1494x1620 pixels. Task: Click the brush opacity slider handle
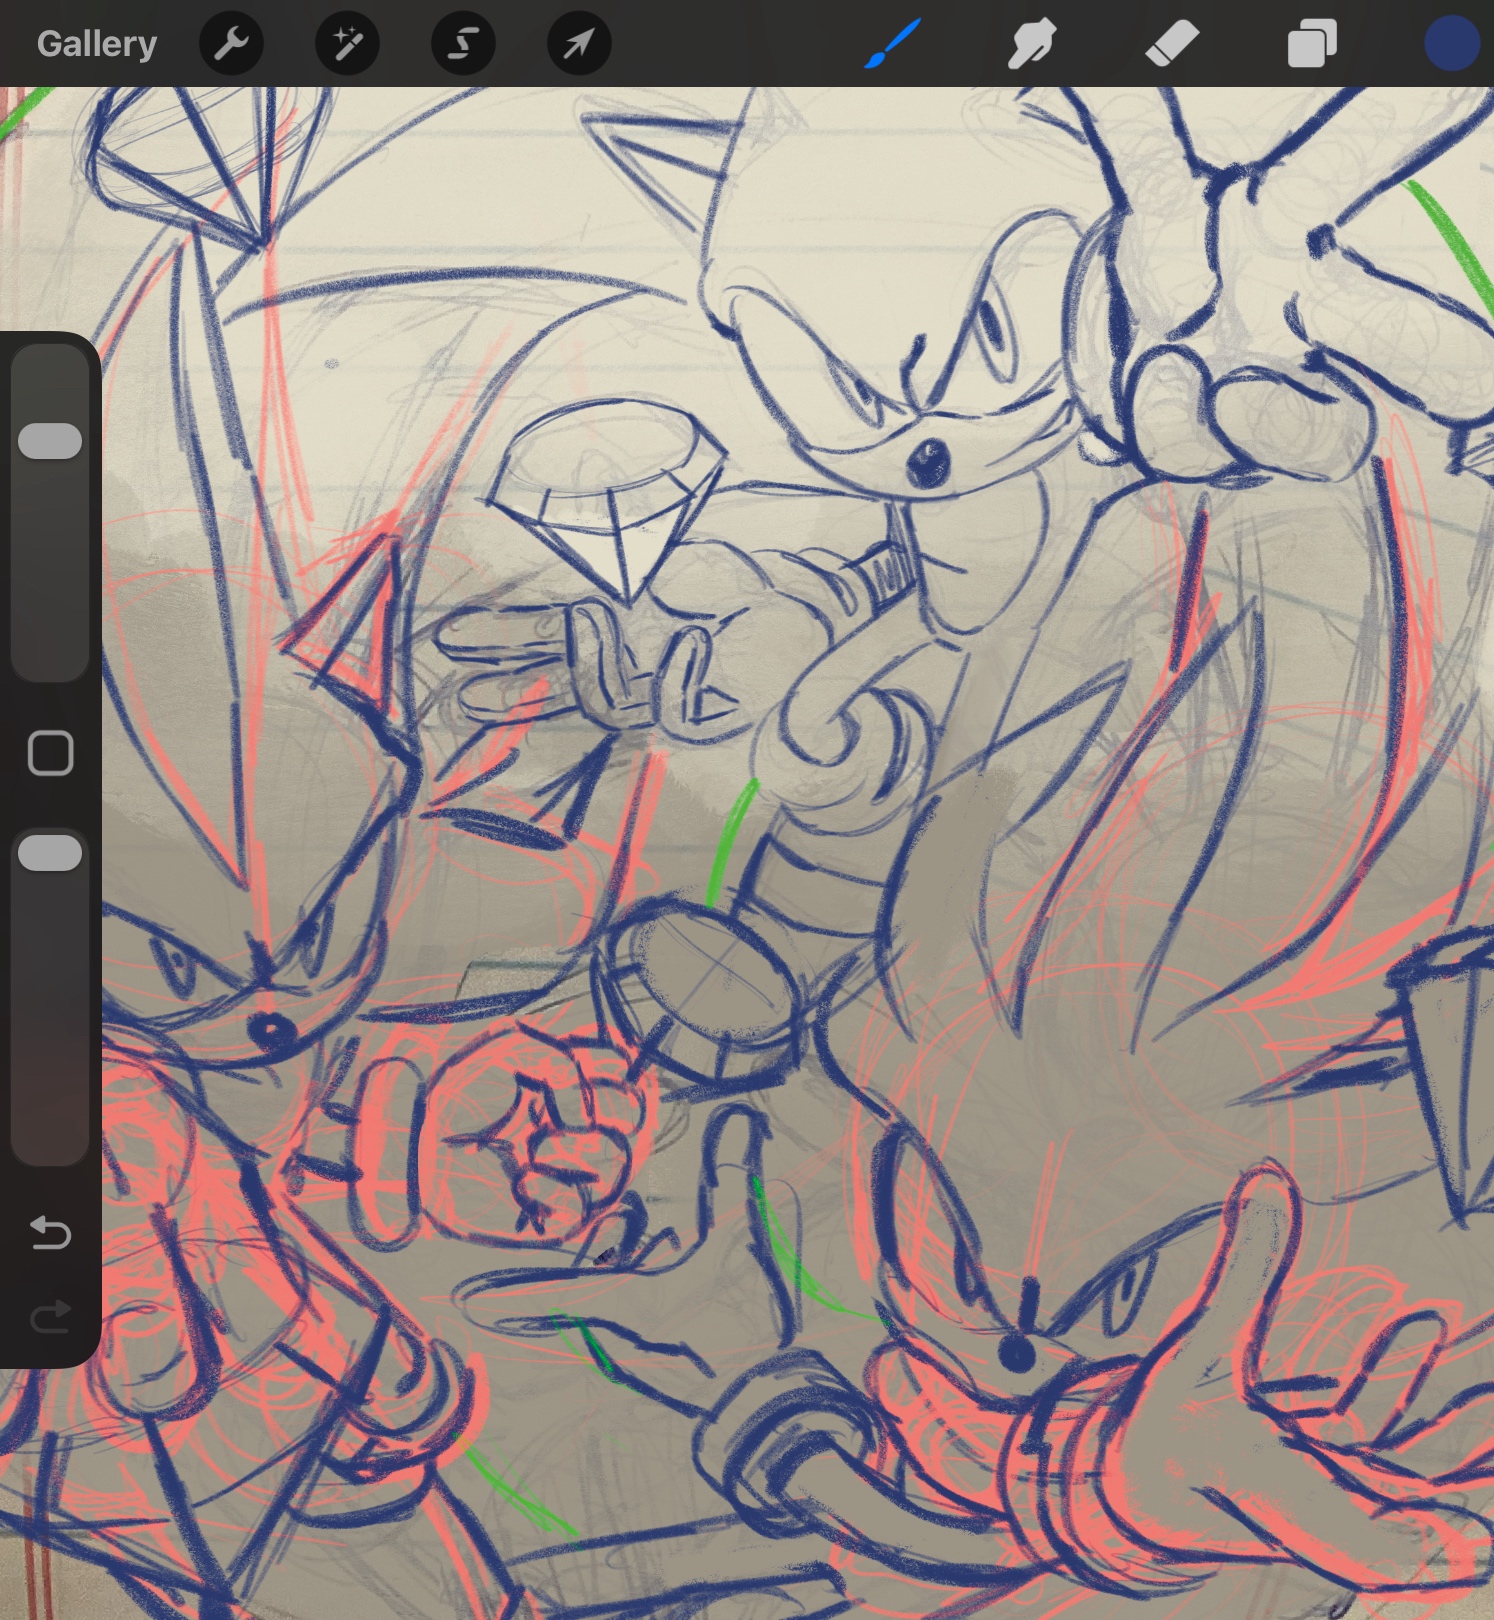(x=50, y=853)
